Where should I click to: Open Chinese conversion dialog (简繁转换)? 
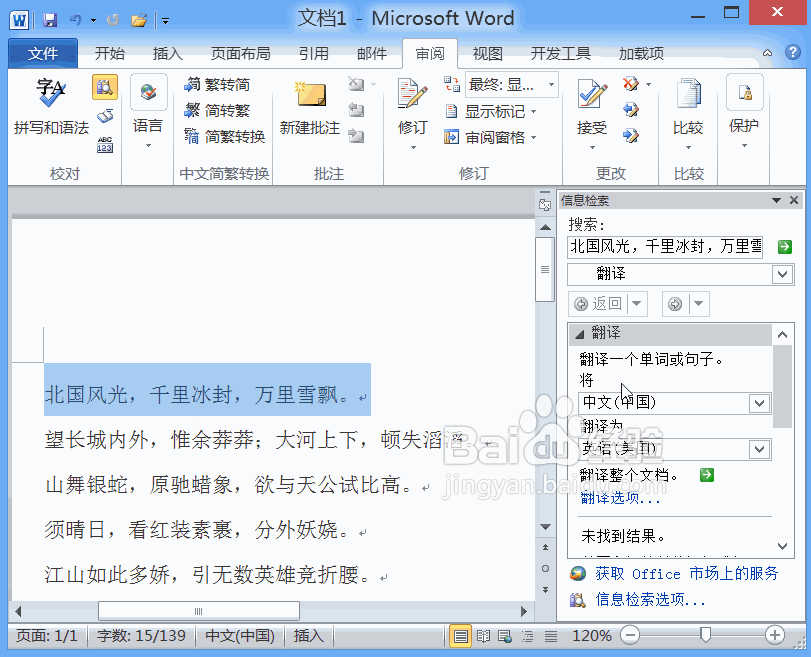(225, 137)
